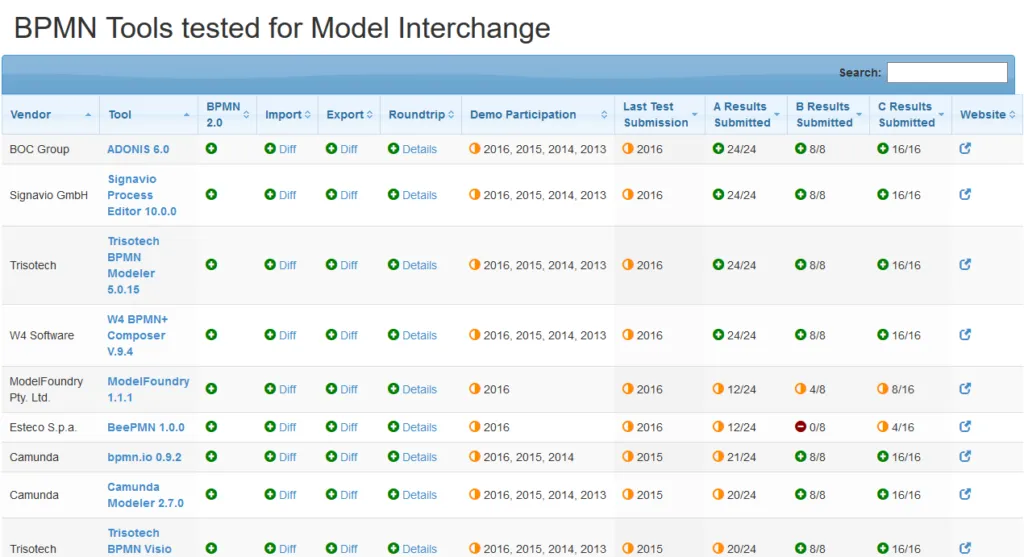
Task: Click green plus icon beside W4 Software 24/24
Action: pos(718,335)
